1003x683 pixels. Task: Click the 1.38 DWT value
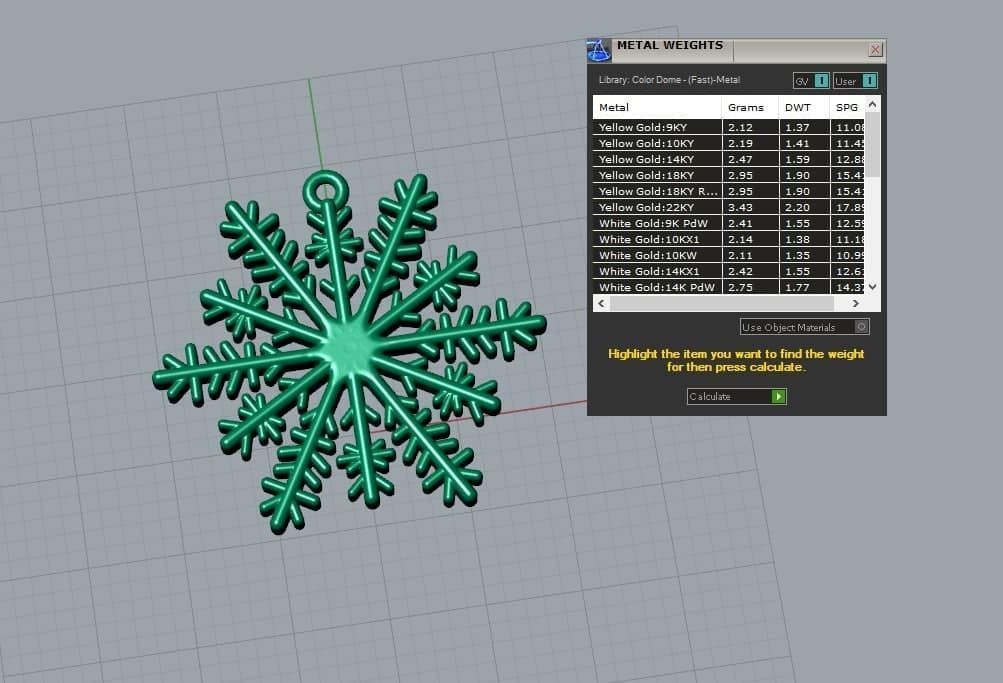[x=797, y=239]
